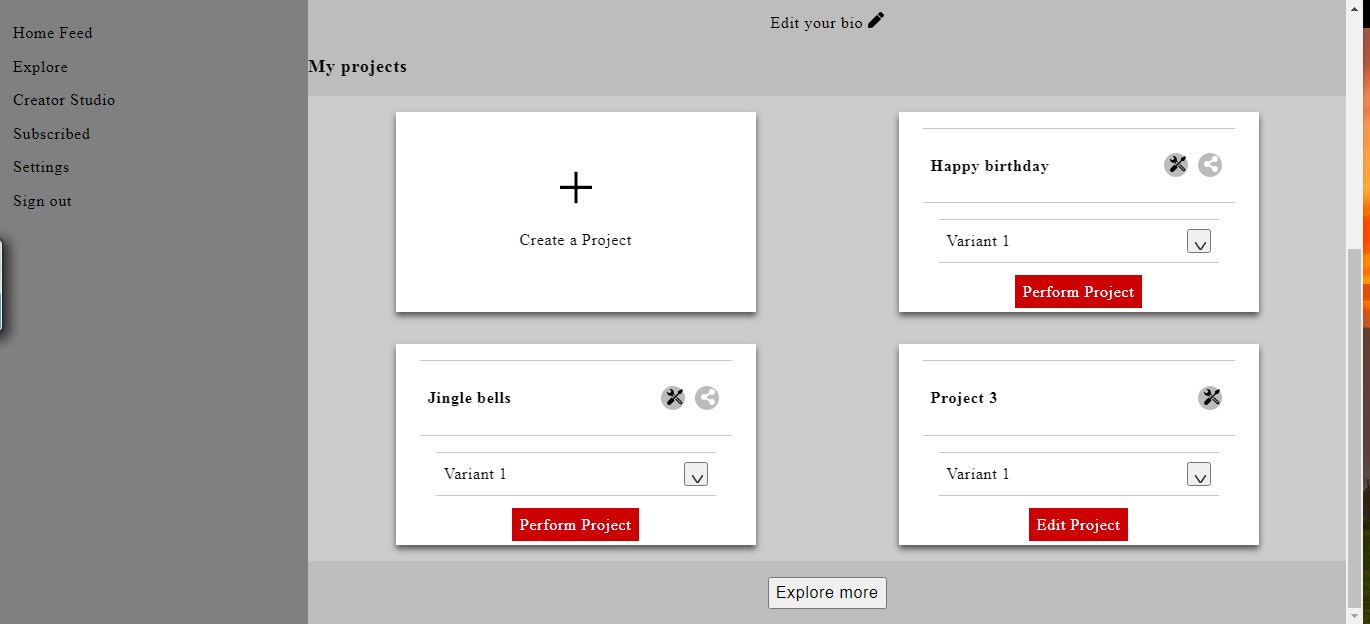1370x624 pixels.
Task: Click the plus icon to create project
Action: tap(576, 187)
